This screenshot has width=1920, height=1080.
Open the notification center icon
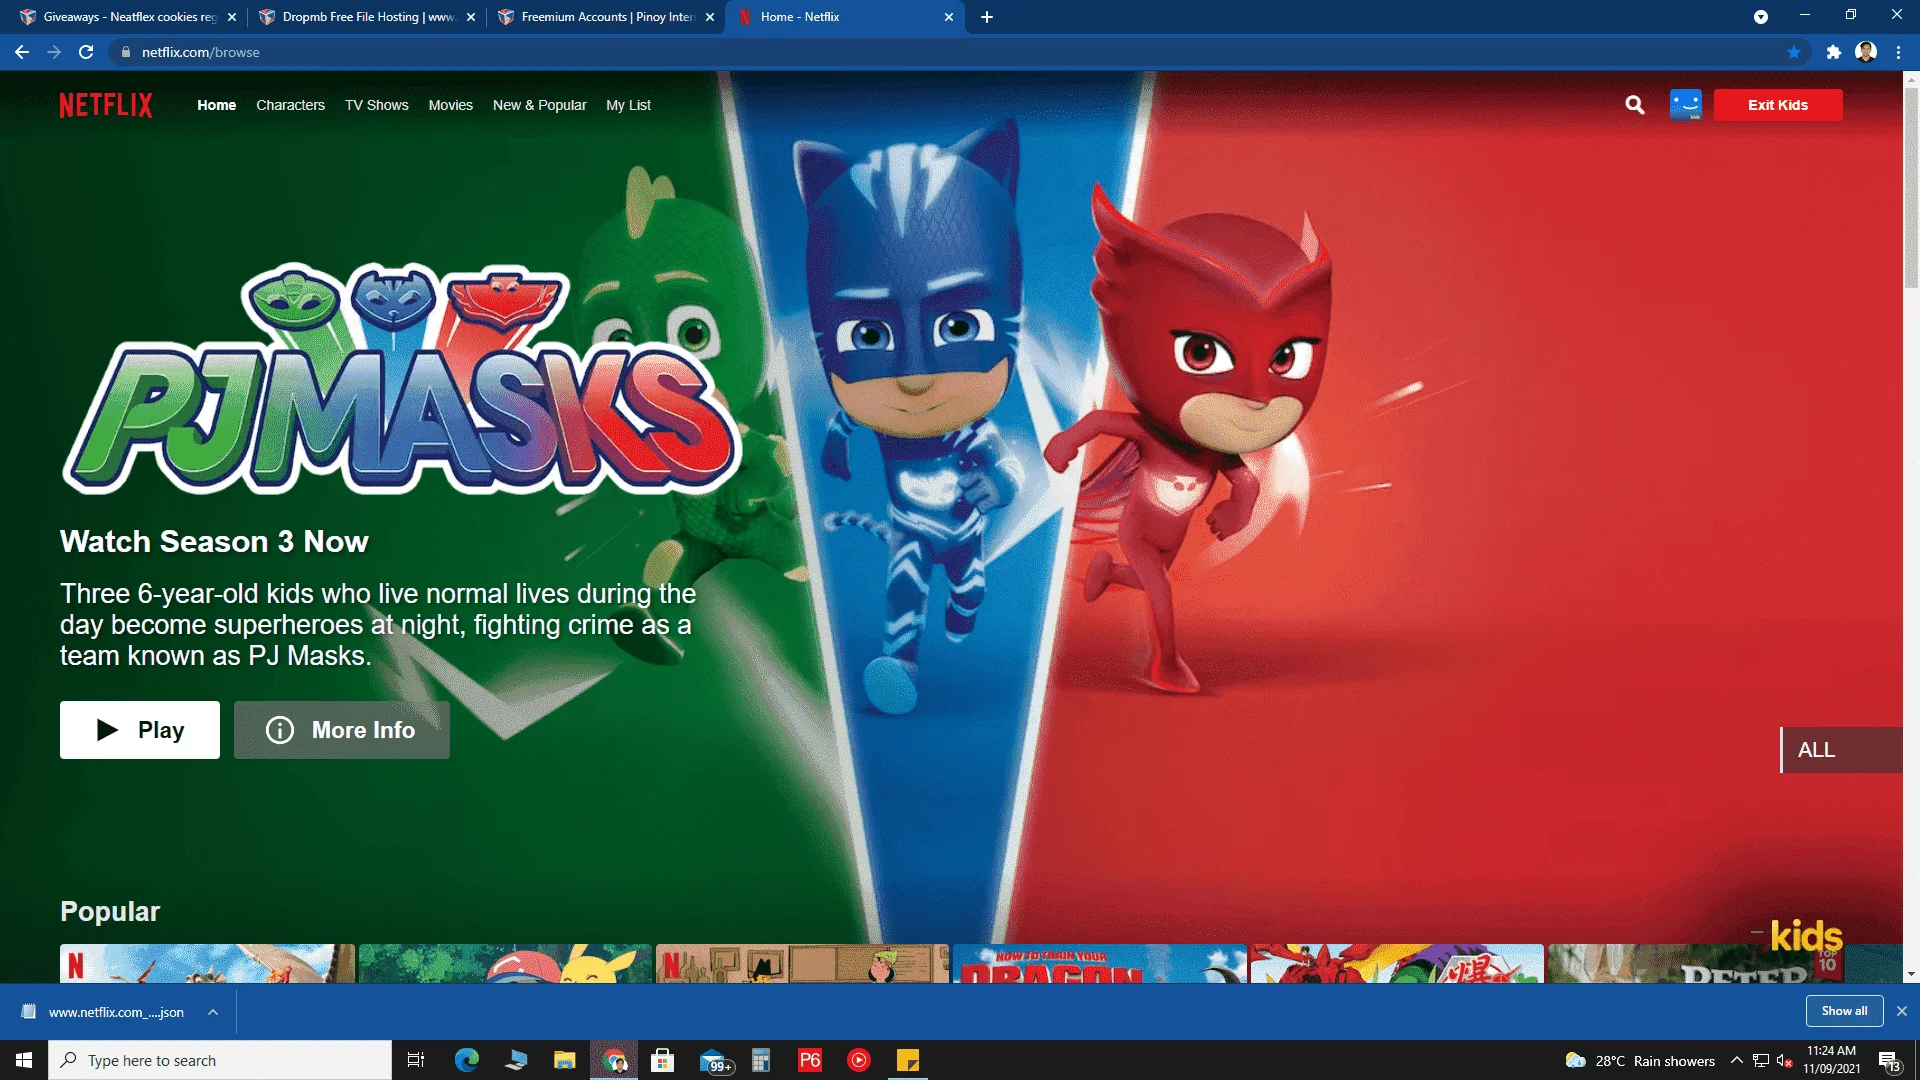tap(1889, 1061)
